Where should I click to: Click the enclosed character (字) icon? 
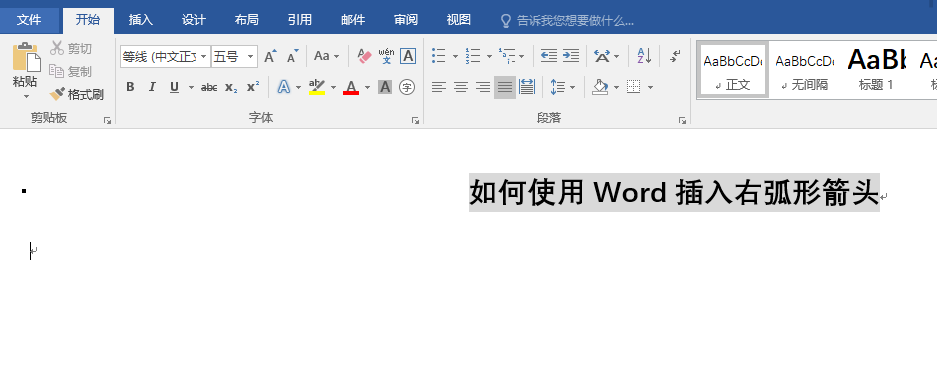coord(407,88)
